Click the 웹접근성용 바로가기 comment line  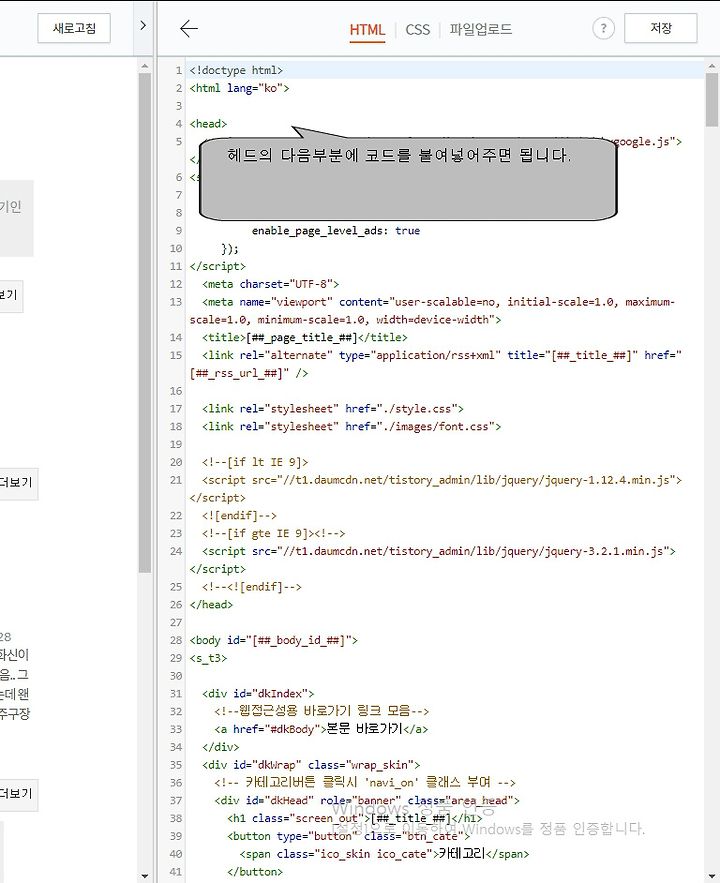point(321,712)
